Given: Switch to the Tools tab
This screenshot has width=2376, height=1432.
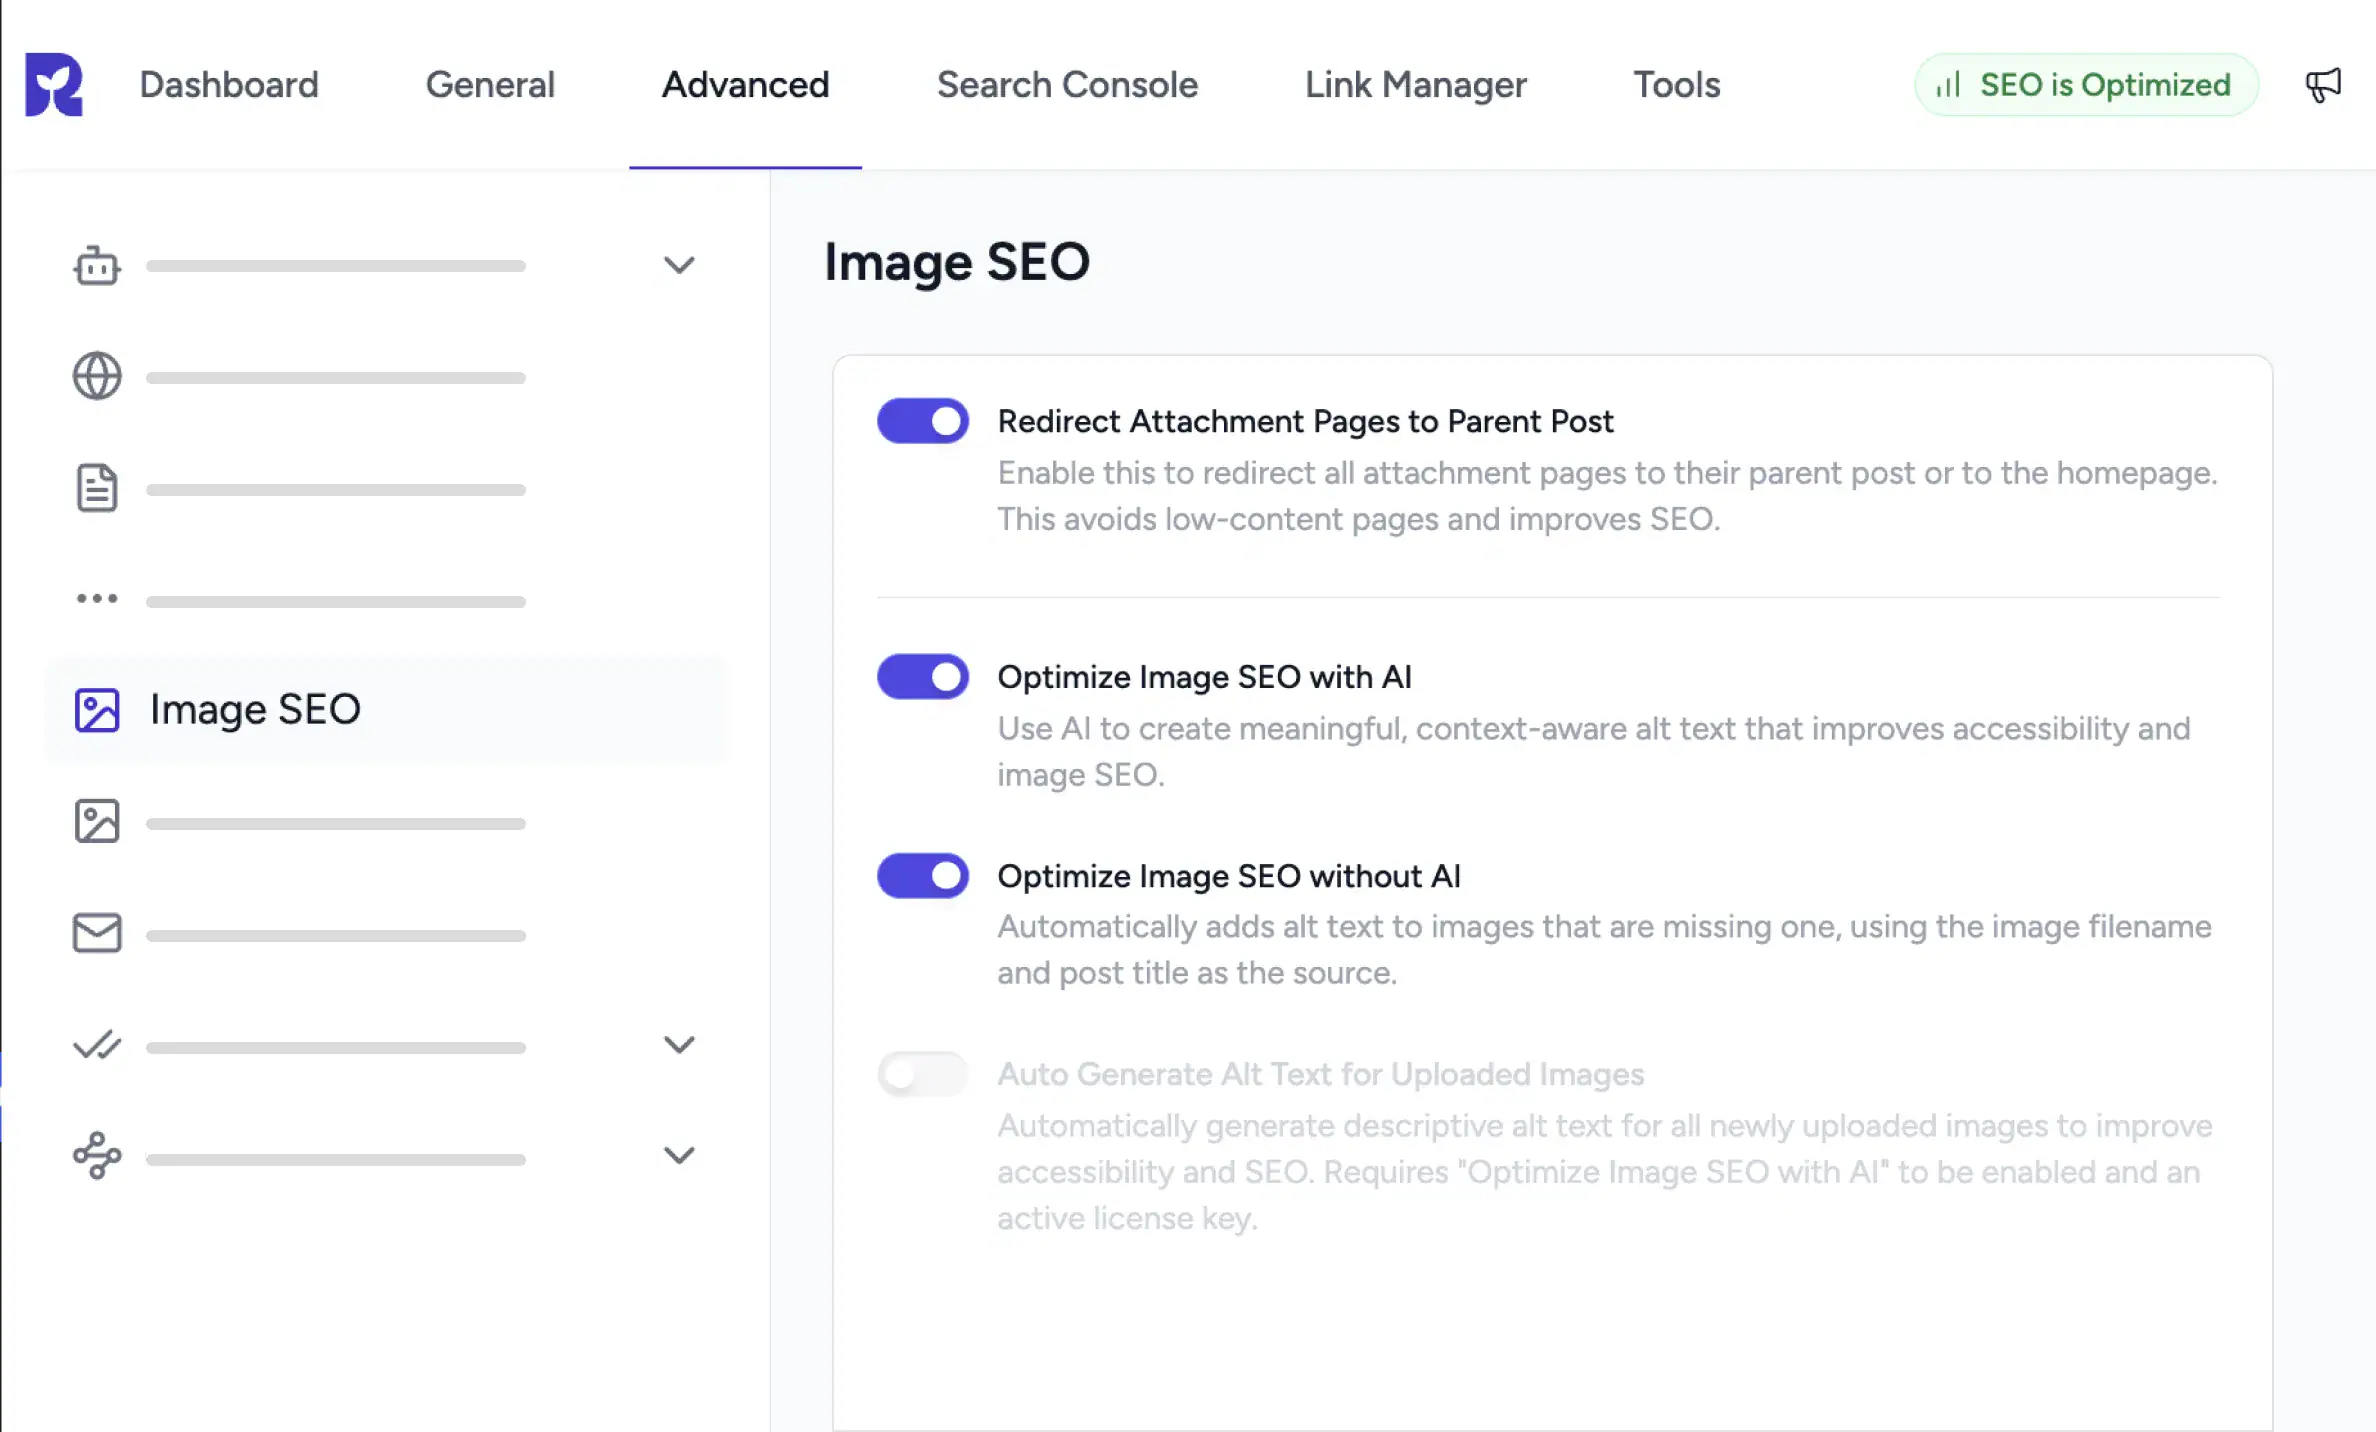Looking at the screenshot, I should (x=1677, y=85).
